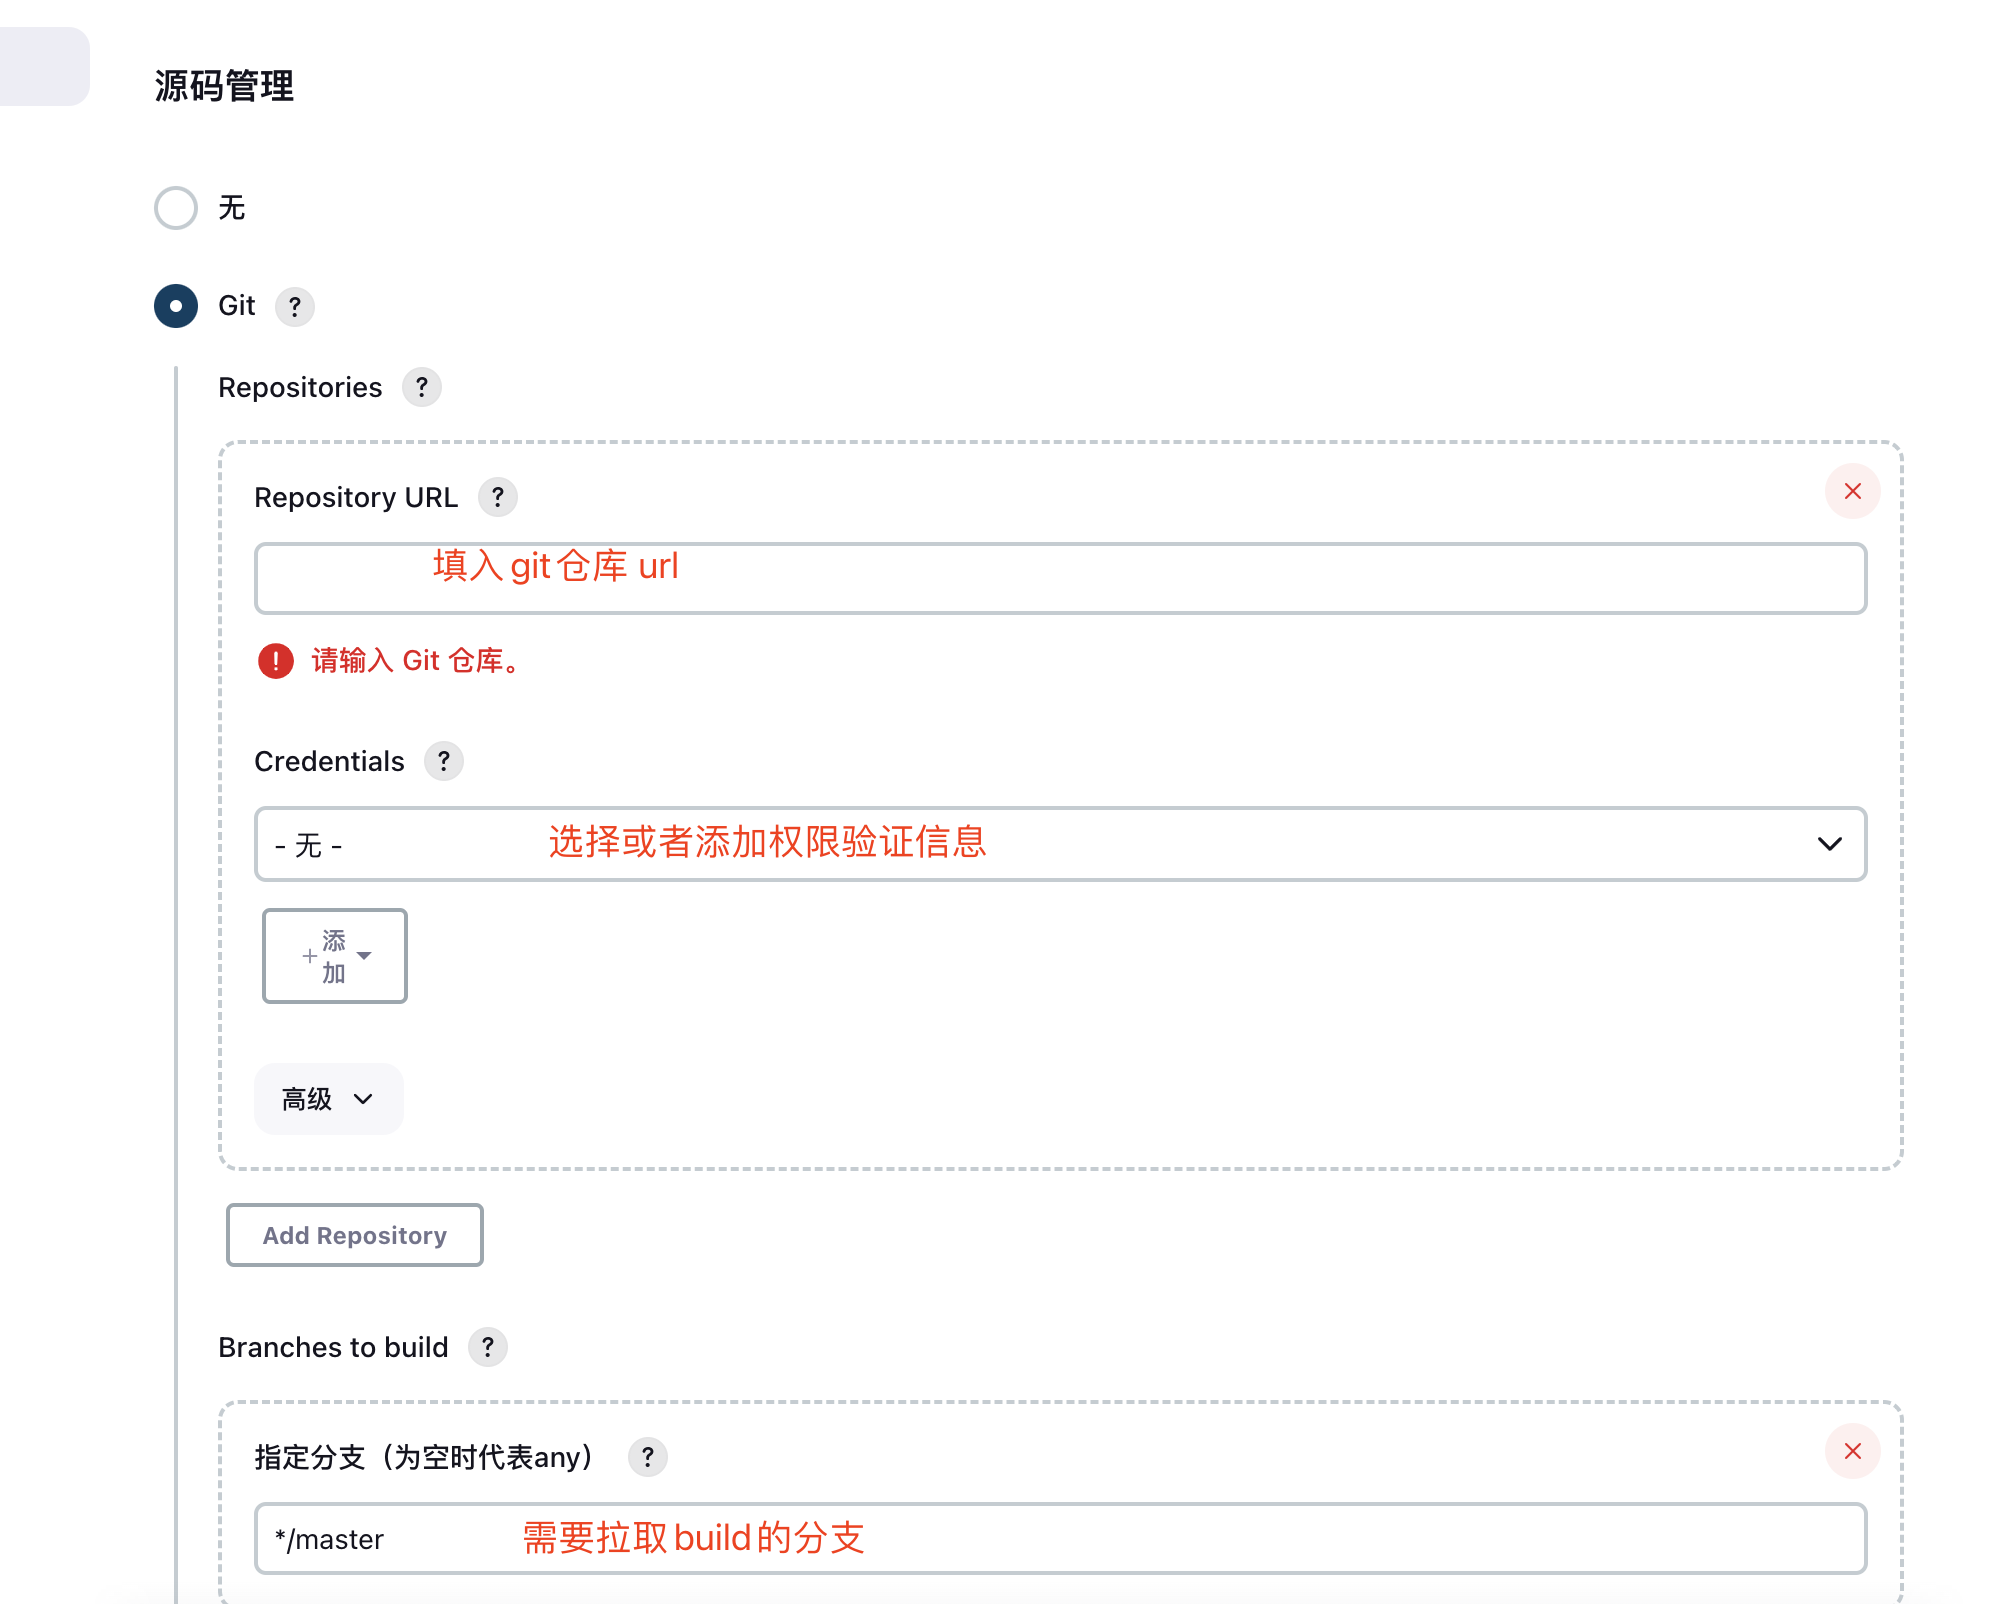Click the 添加 credentials button
2006x1604 pixels.
[x=335, y=956]
